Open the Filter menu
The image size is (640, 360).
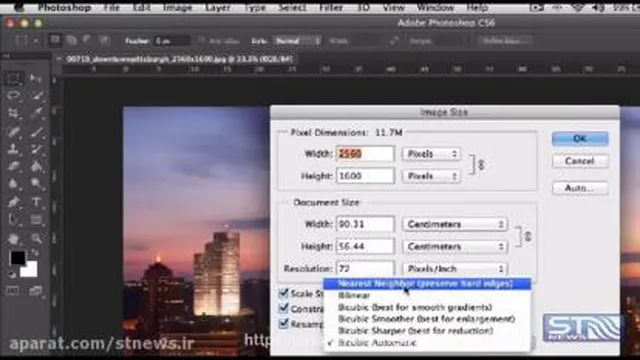click(x=331, y=8)
